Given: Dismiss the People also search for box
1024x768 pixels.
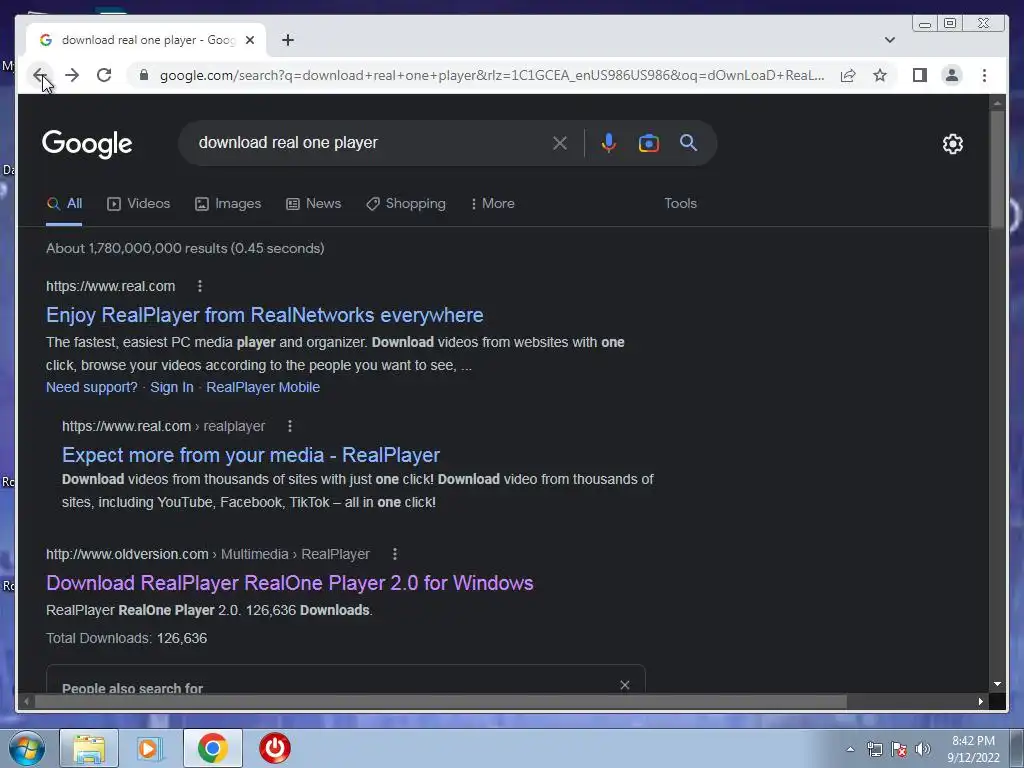Looking at the screenshot, I should click(x=625, y=684).
